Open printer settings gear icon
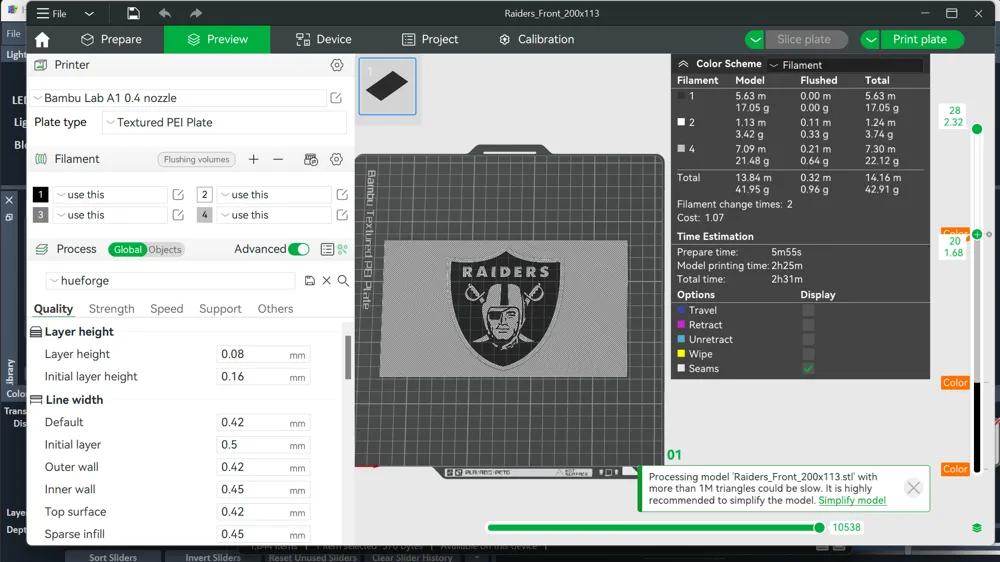The width and height of the screenshot is (1000, 562). (337, 65)
